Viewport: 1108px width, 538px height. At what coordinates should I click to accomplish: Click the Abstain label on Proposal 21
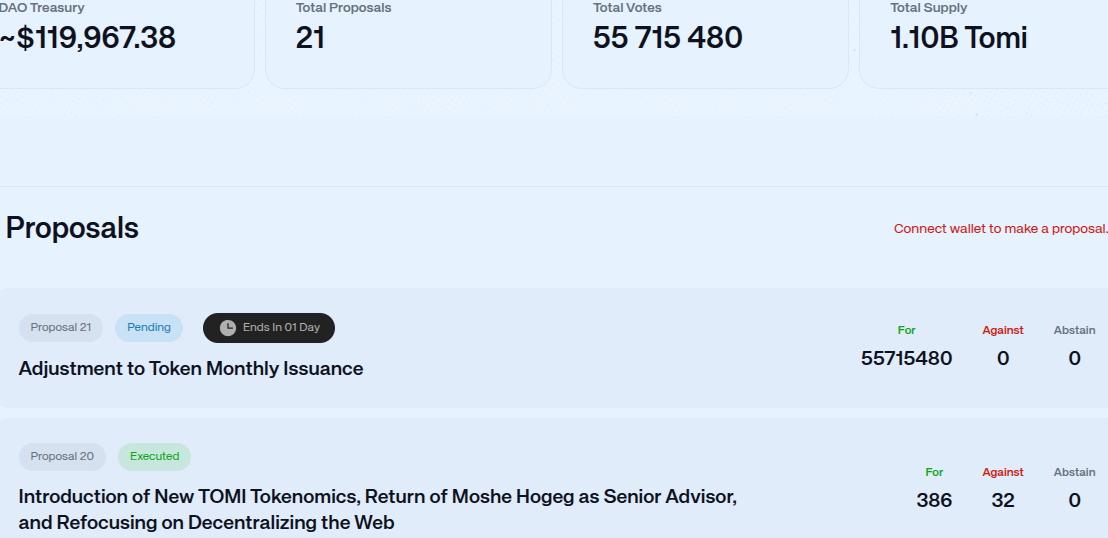coord(1074,330)
